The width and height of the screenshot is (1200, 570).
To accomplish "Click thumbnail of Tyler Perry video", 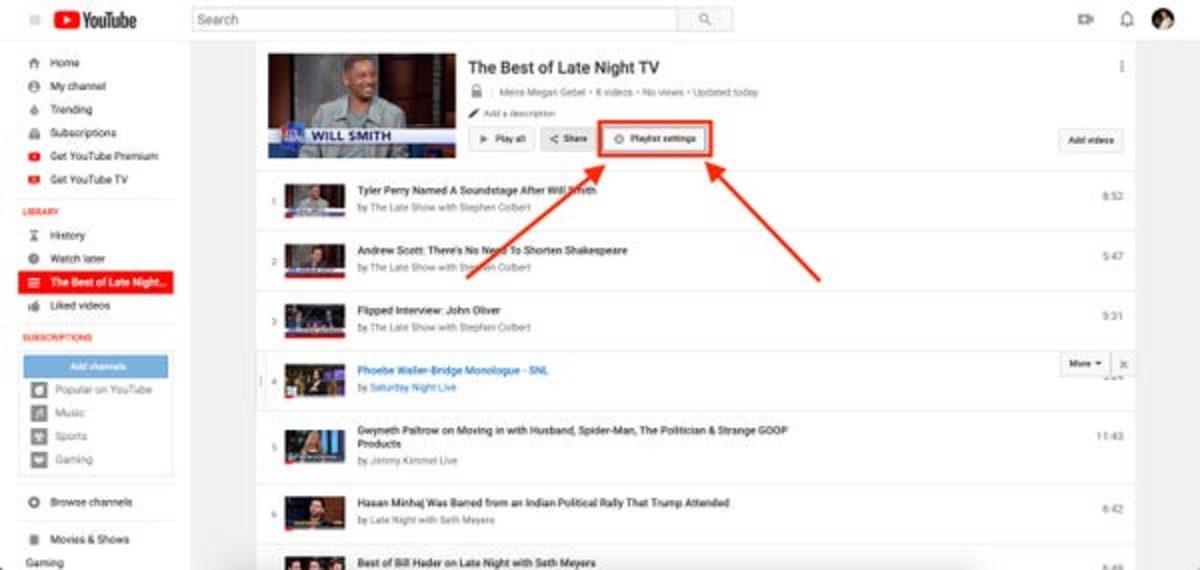I will [315, 200].
